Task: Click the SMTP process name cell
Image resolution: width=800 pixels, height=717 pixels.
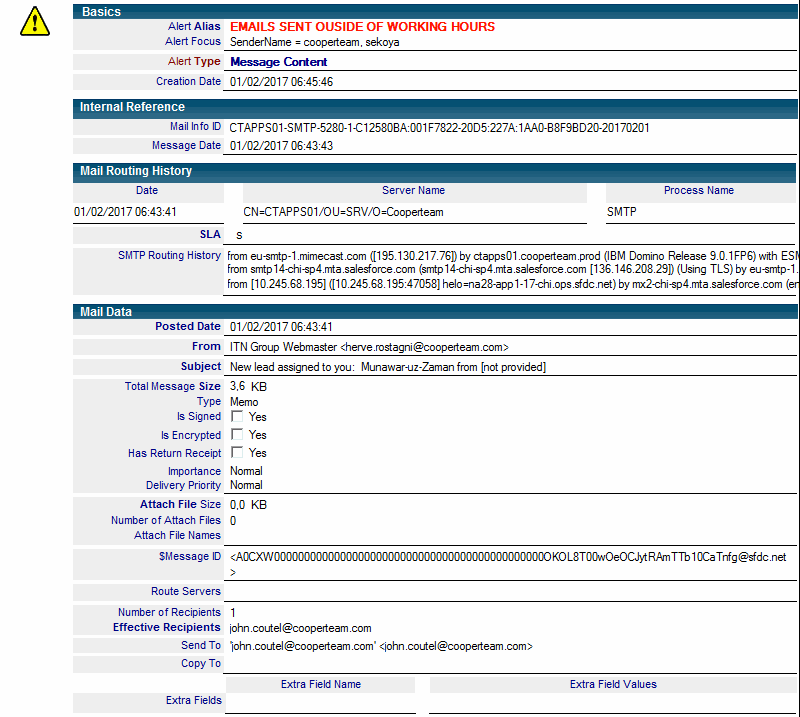Action: [621, 212]
